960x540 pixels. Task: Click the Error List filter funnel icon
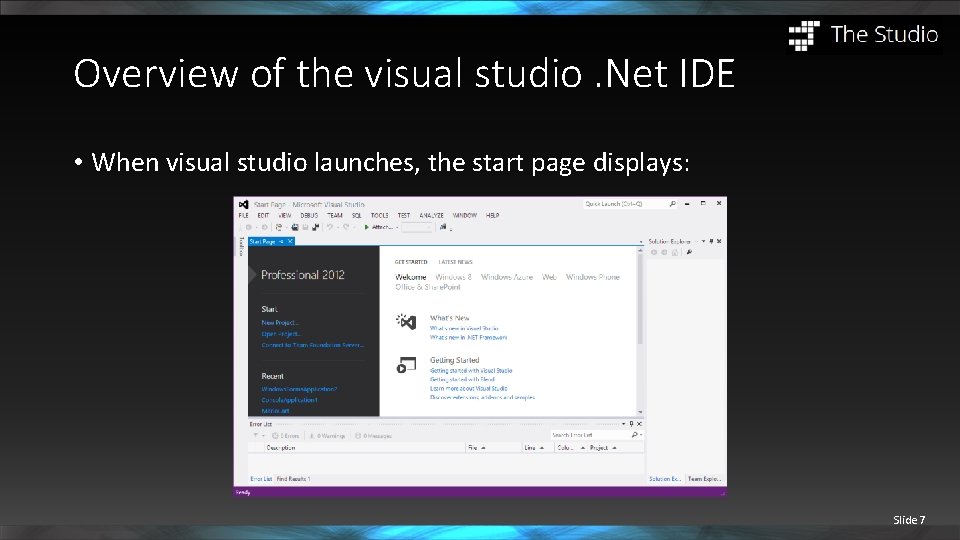[255, 436]
